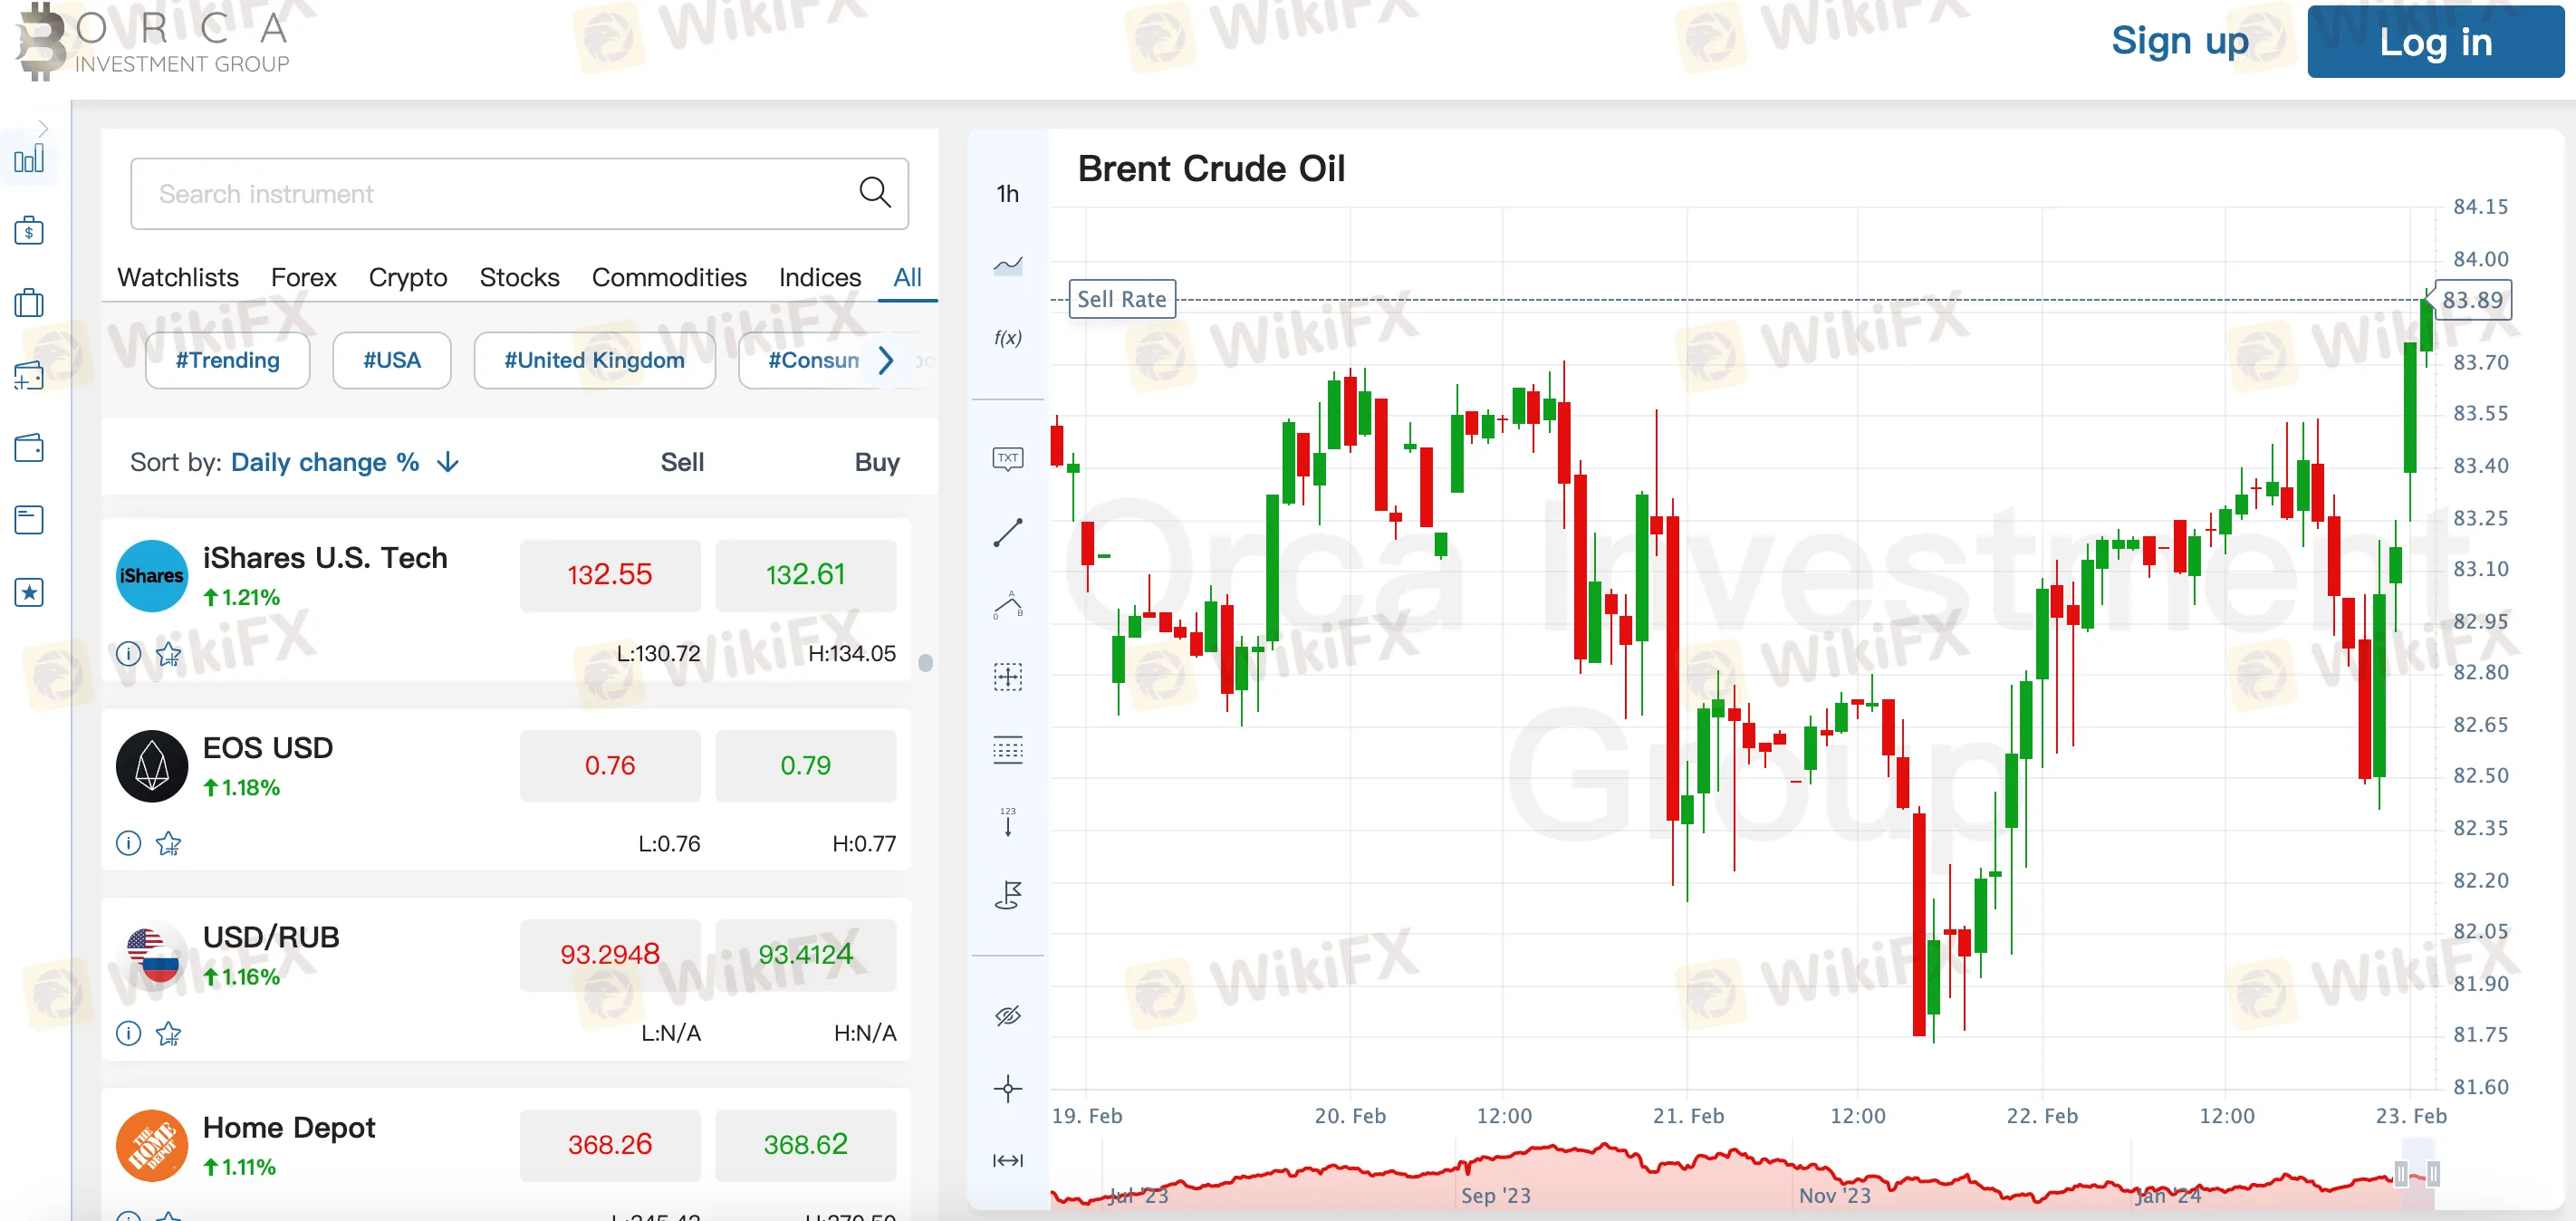2576x1221 pixels.
Task: Open the Crypto instruments tab
Action: (x=407, y=277)
